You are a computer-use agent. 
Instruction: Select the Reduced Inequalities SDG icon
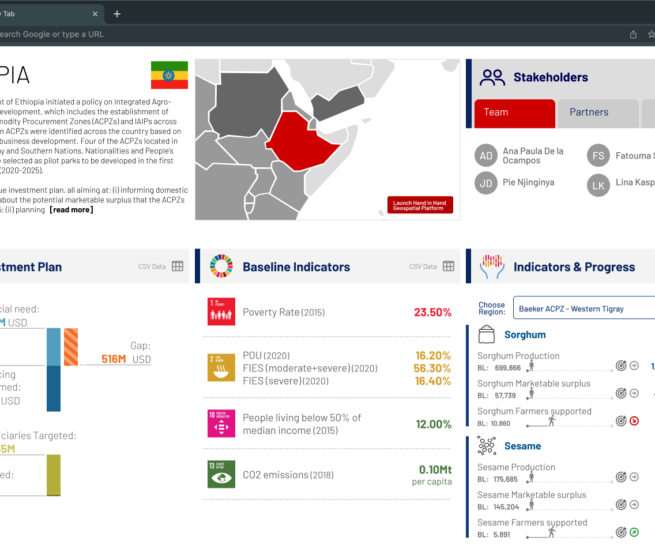pos(221,423)
